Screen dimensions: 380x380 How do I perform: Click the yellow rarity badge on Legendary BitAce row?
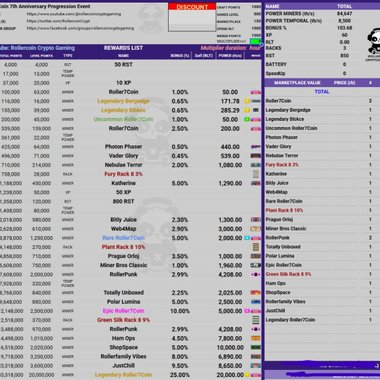[x=247, y=110]
